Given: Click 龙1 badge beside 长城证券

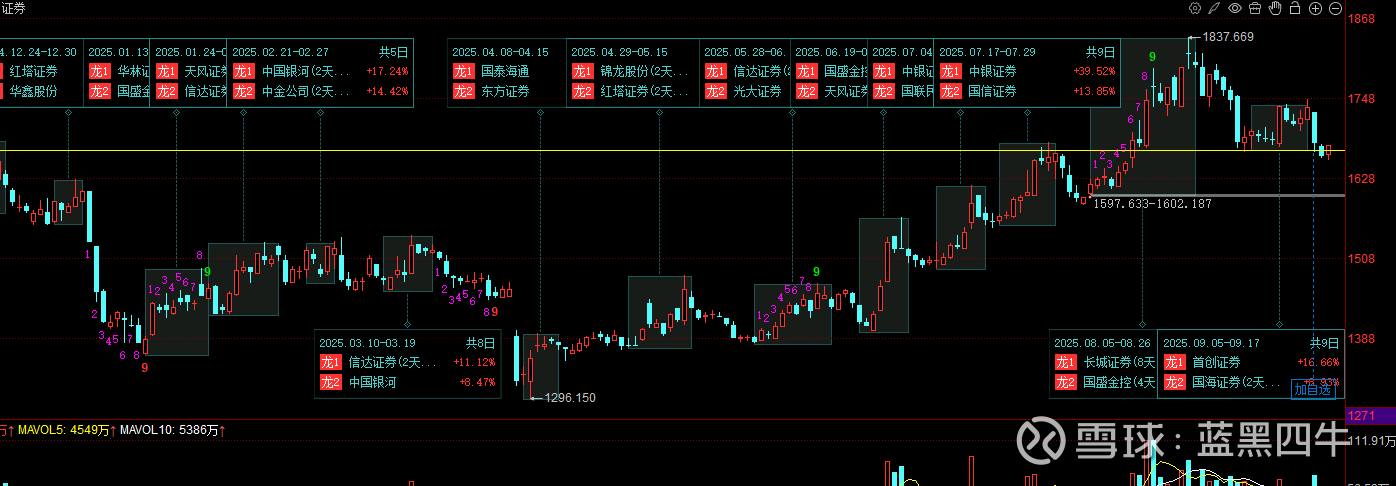Looking at the screenshot, I should pos(1066,362).
